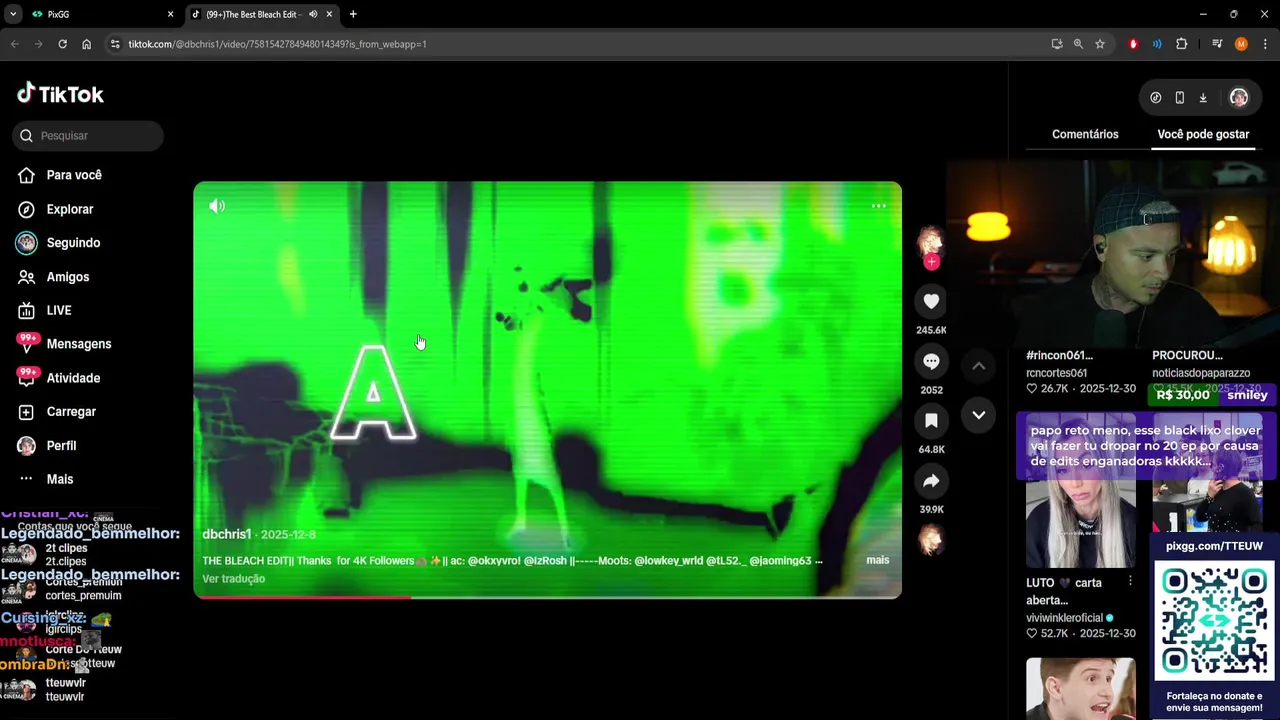Open noticiasdopaparazzo channel link

[x=1201, y=373]
